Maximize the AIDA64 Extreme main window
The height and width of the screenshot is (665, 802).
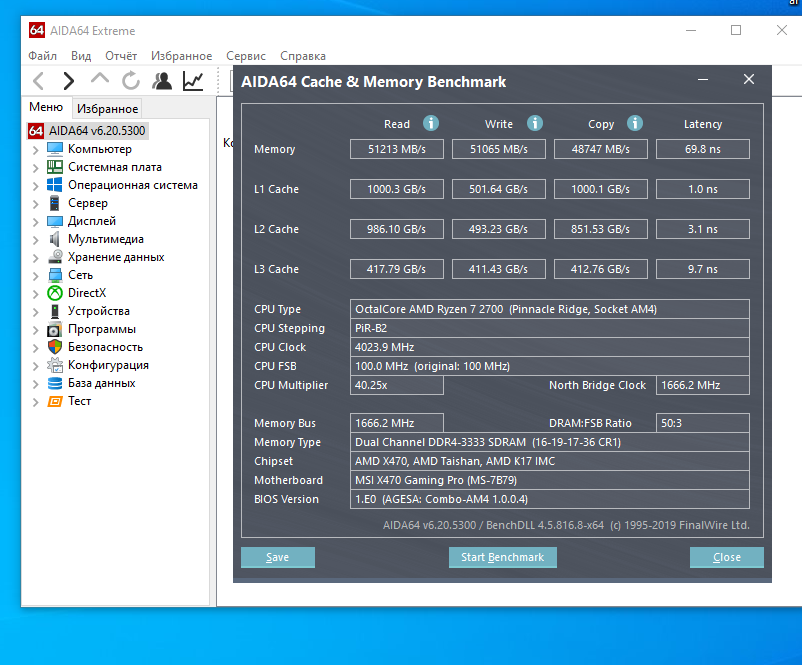click(736, 30)
